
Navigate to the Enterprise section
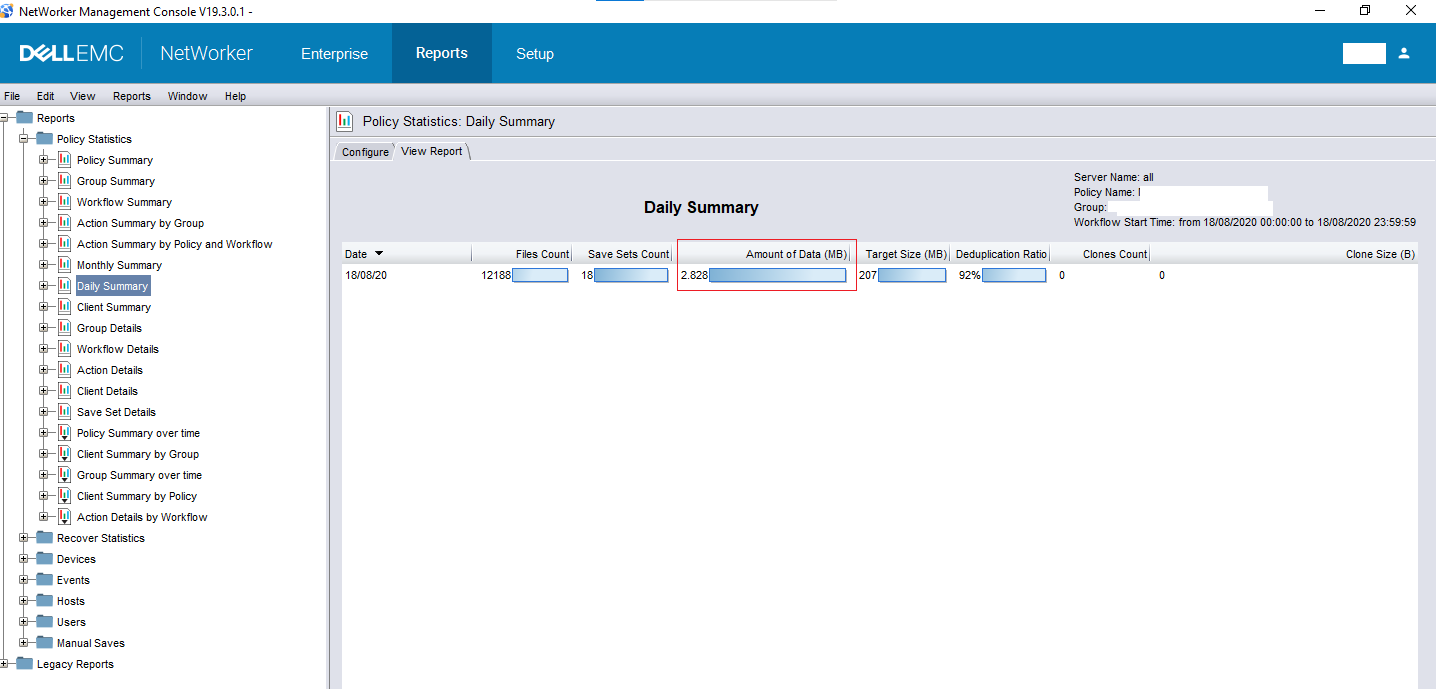tap(333, 54)
